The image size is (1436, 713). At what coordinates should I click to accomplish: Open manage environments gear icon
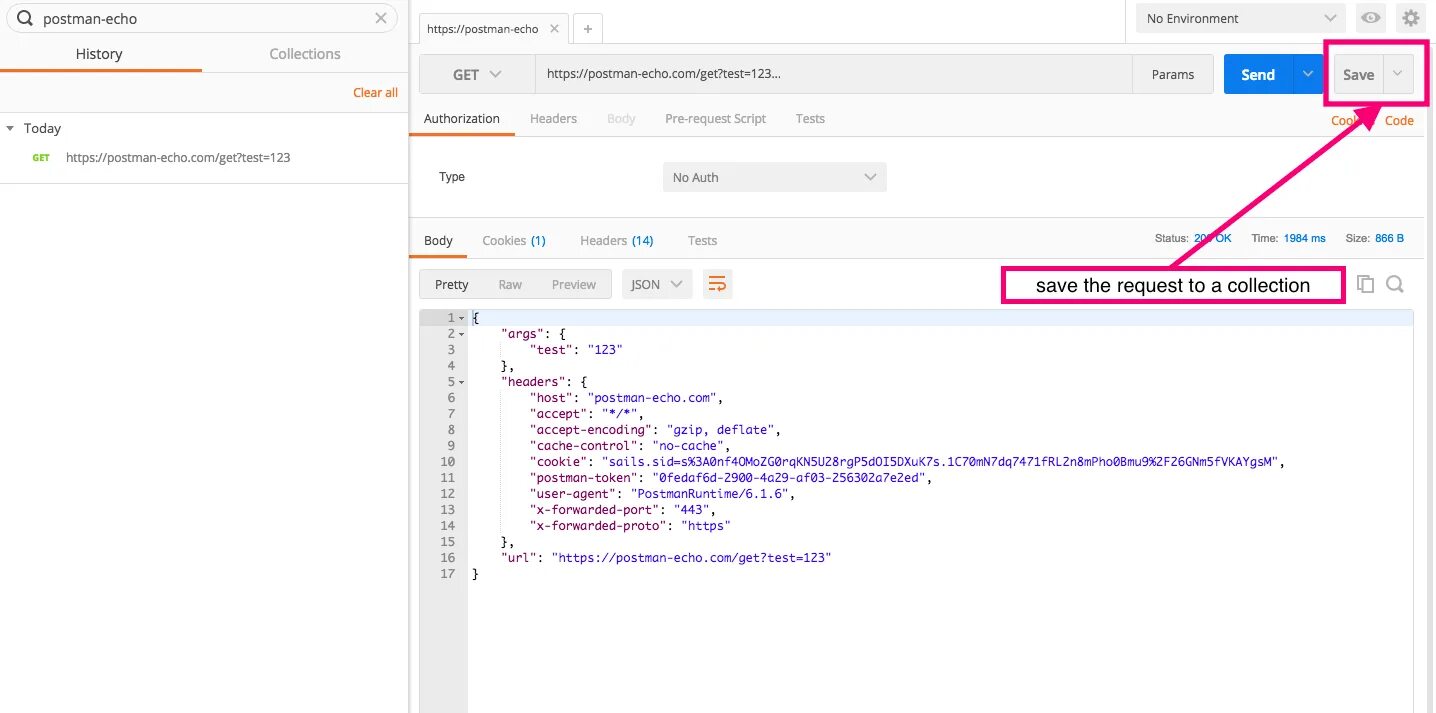1410,18
